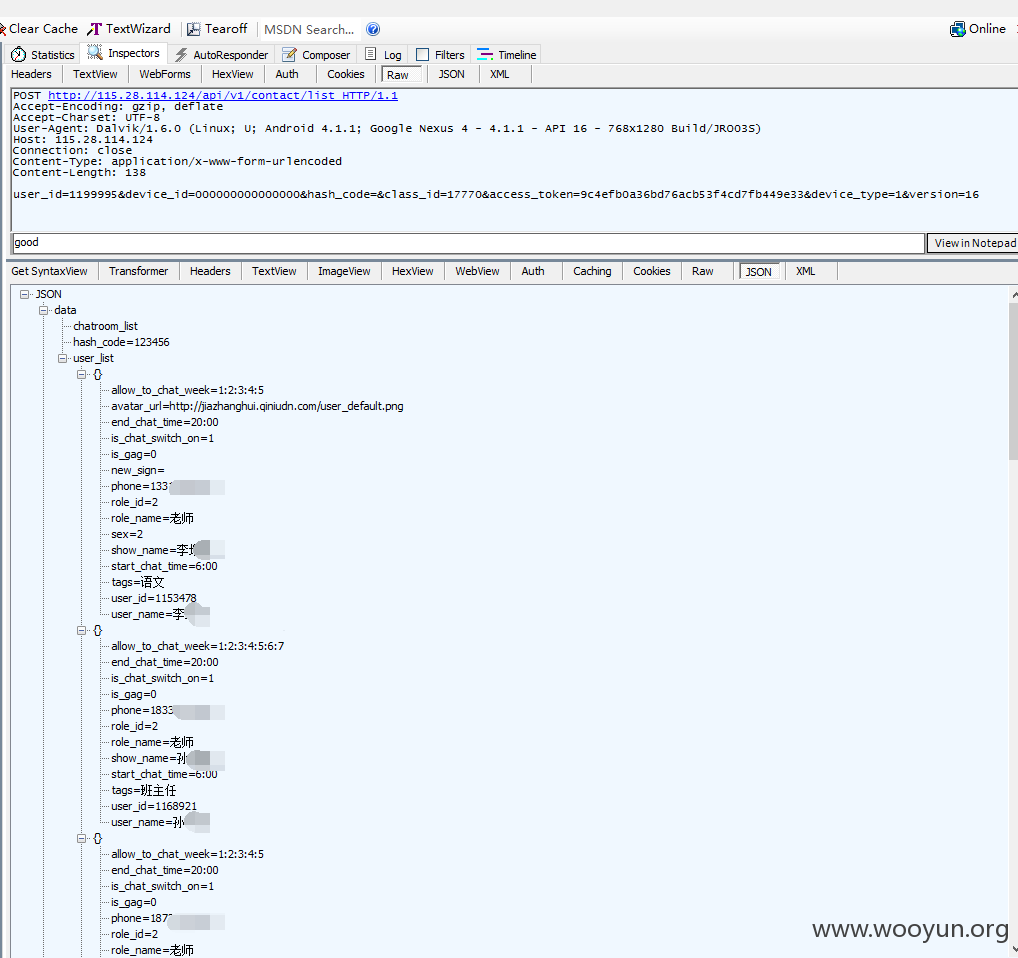The width and height of the screenshot is (1018, 958).
Task: Click the Tearoff toolbar icon
Action: click(x=193, y=29)
